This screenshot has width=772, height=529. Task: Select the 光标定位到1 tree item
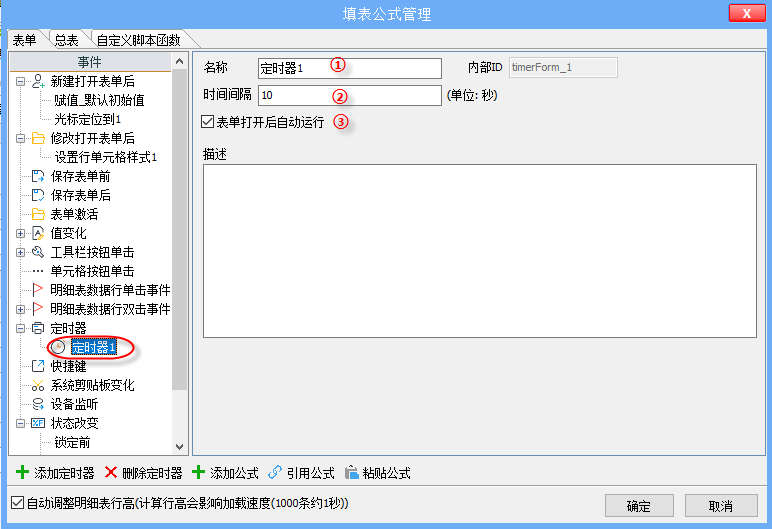click(88, 119)
